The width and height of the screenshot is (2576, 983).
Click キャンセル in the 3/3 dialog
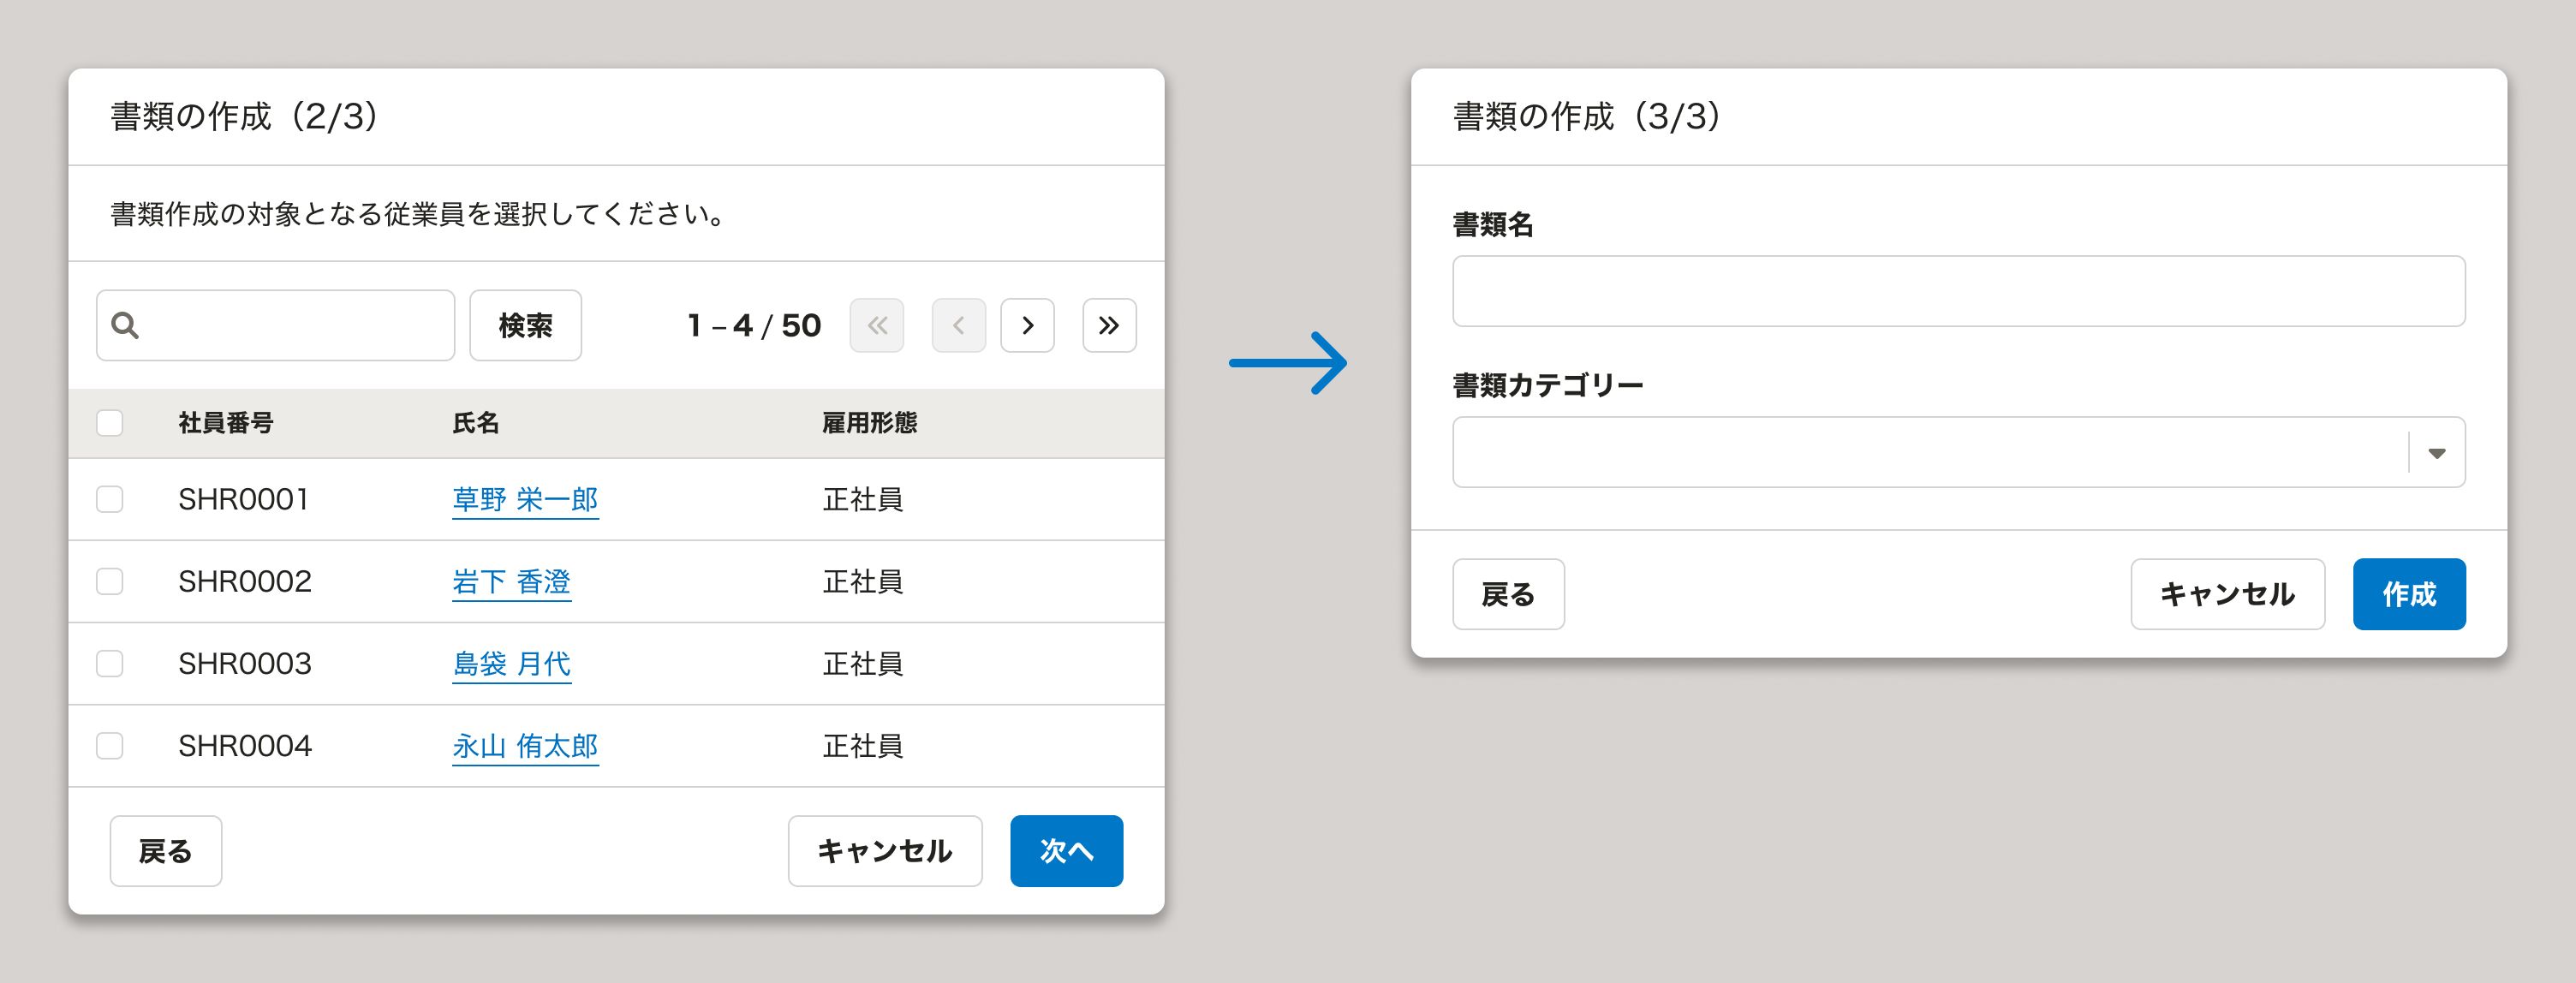[2227, 594]
